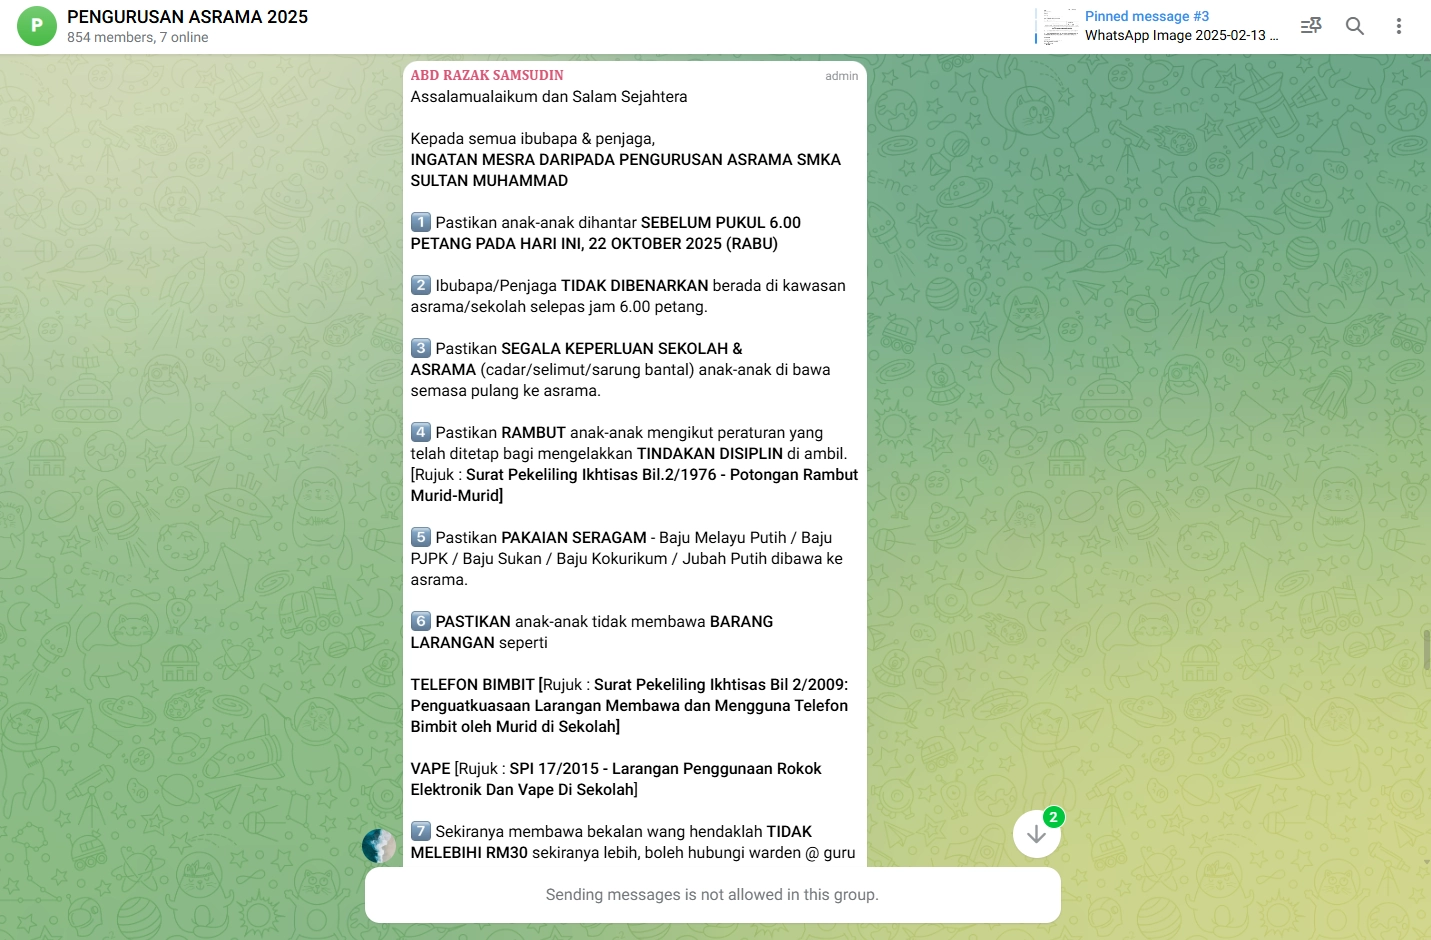The height and width of the screenshot is (940, 1431).
Task: Click the keycap 4 emoji before RAMBUT
Action: 421,432
